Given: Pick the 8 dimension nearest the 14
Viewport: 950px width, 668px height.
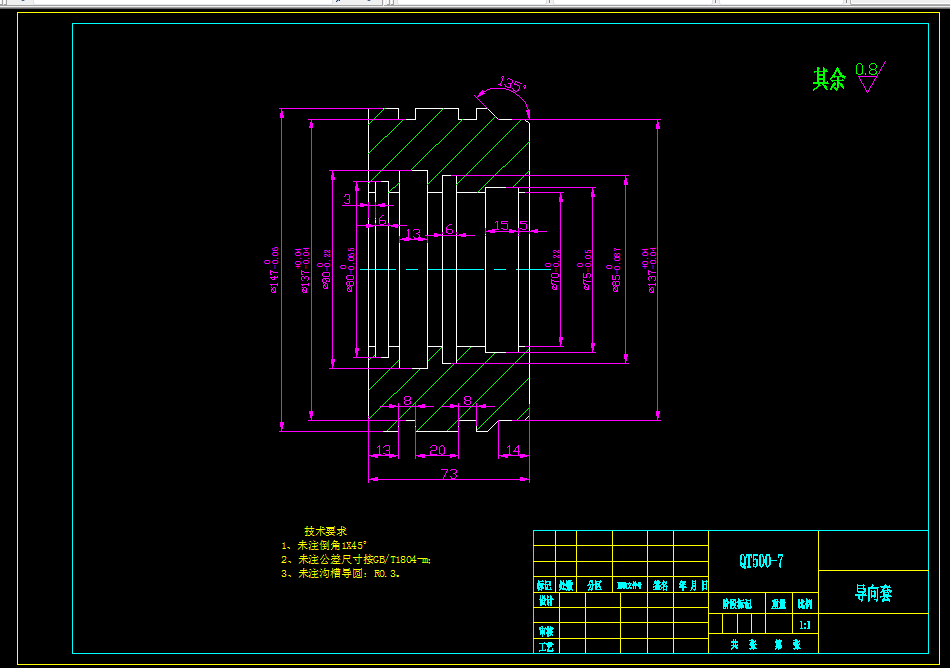Looking at the screenshot, I should coord(467,400).
